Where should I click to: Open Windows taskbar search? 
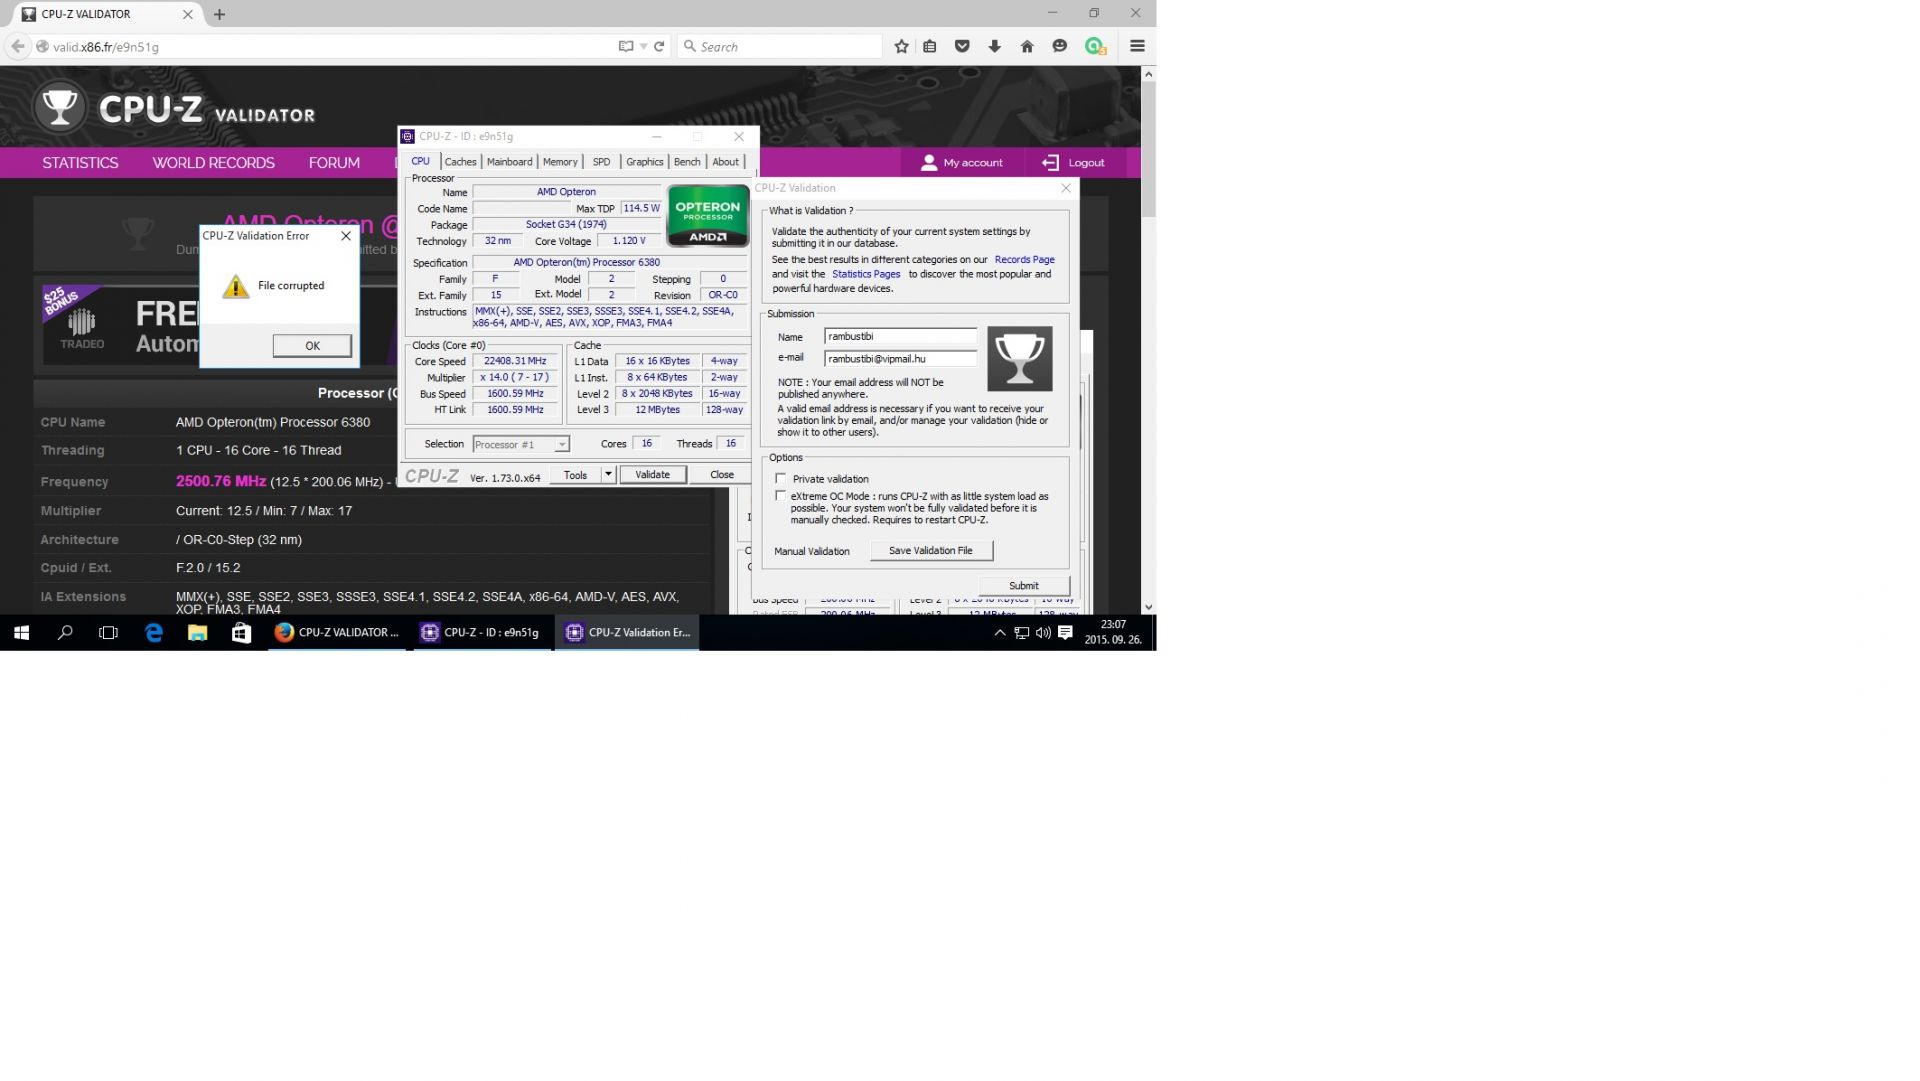coord(65,633)
